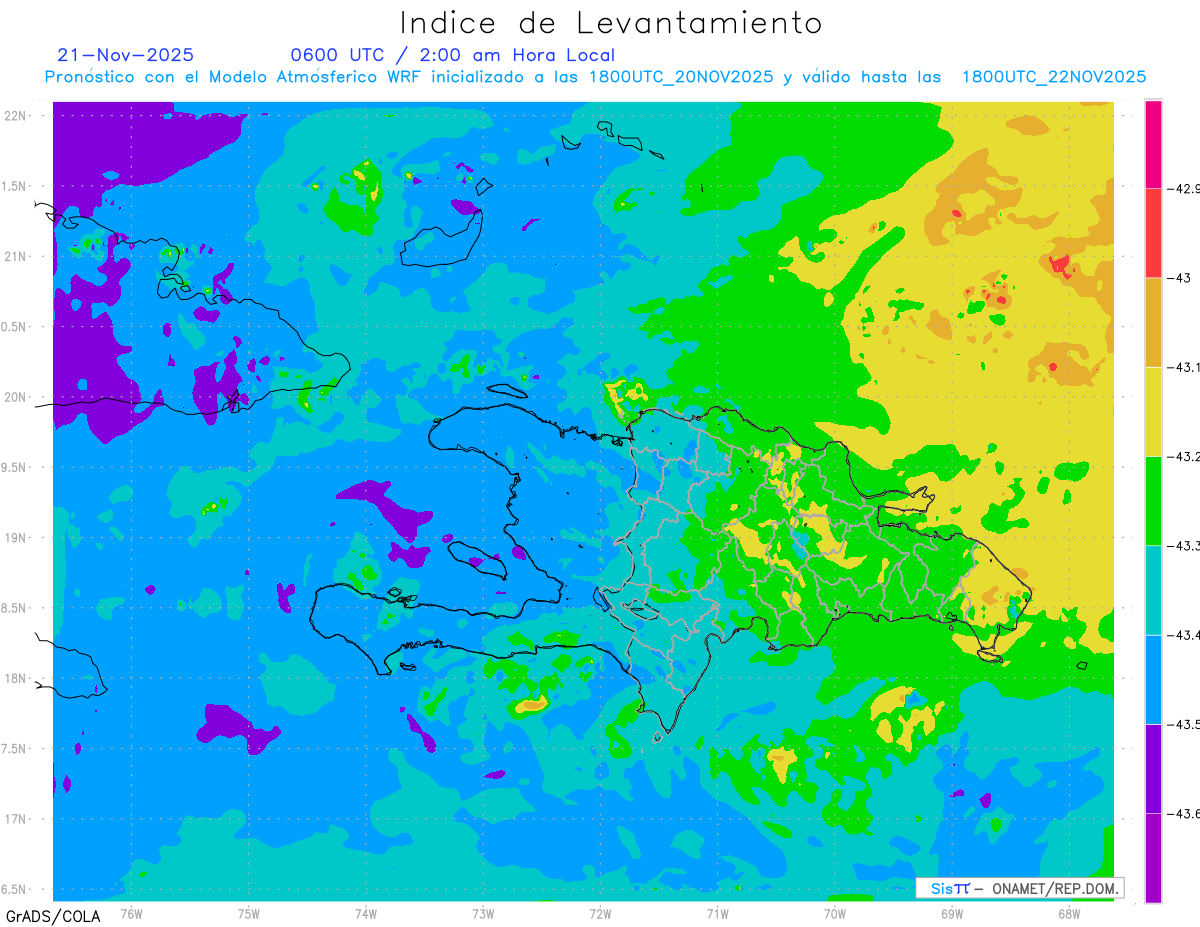Viewport: 1200px width, 927px height.
Task: Pick the violet swatch above -43.6
Action: 1153,769
